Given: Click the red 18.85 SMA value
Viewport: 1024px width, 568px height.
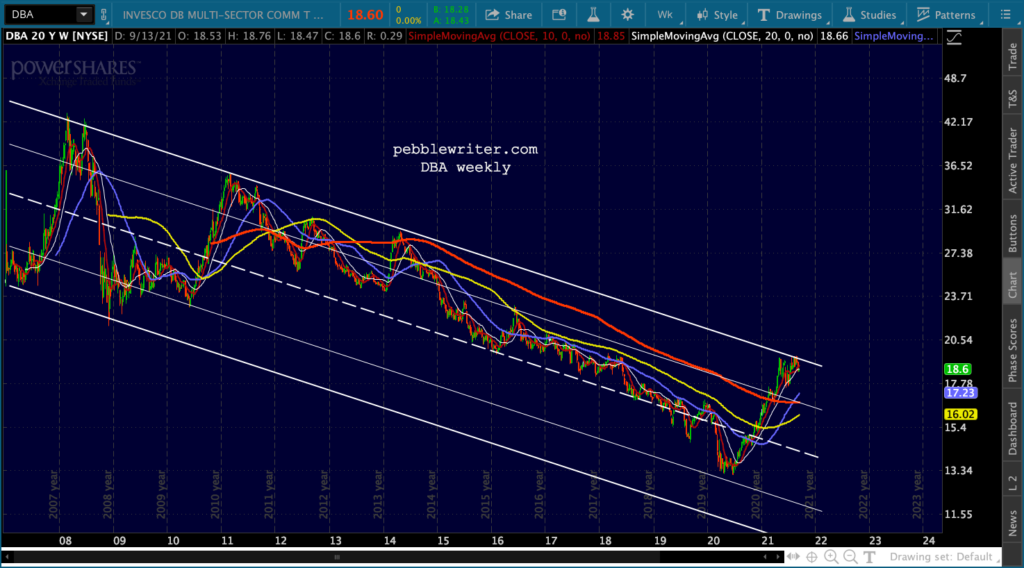Looking at the screenshot, I should (x=611, y=36).
